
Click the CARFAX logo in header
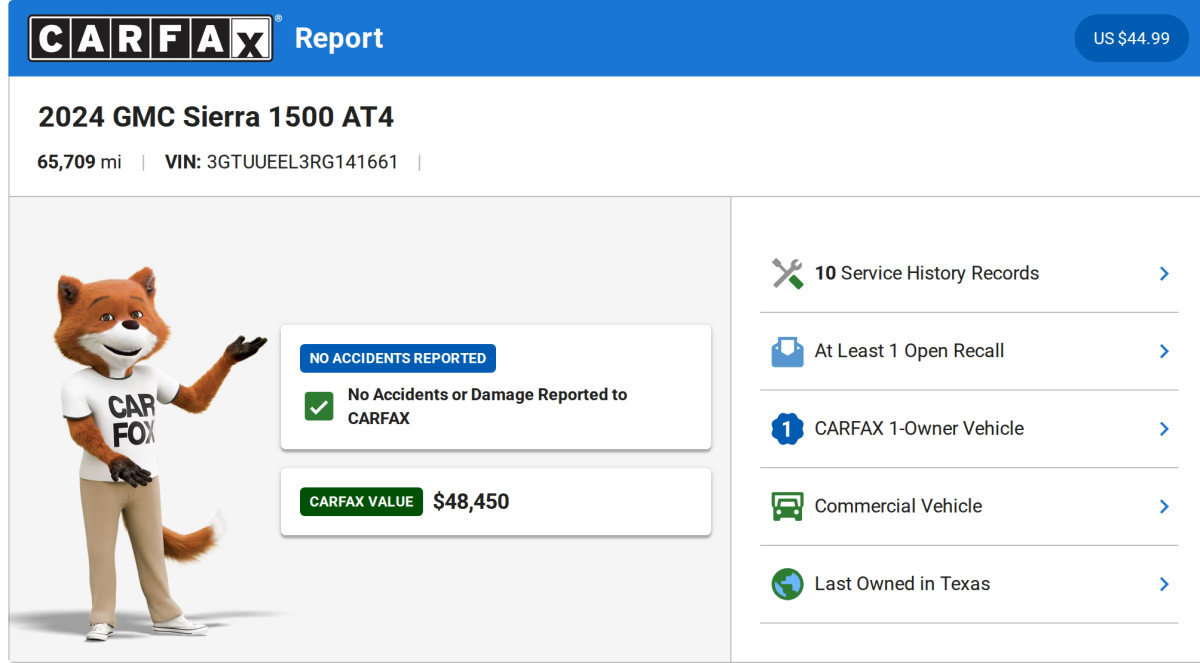tap(151, 38)
